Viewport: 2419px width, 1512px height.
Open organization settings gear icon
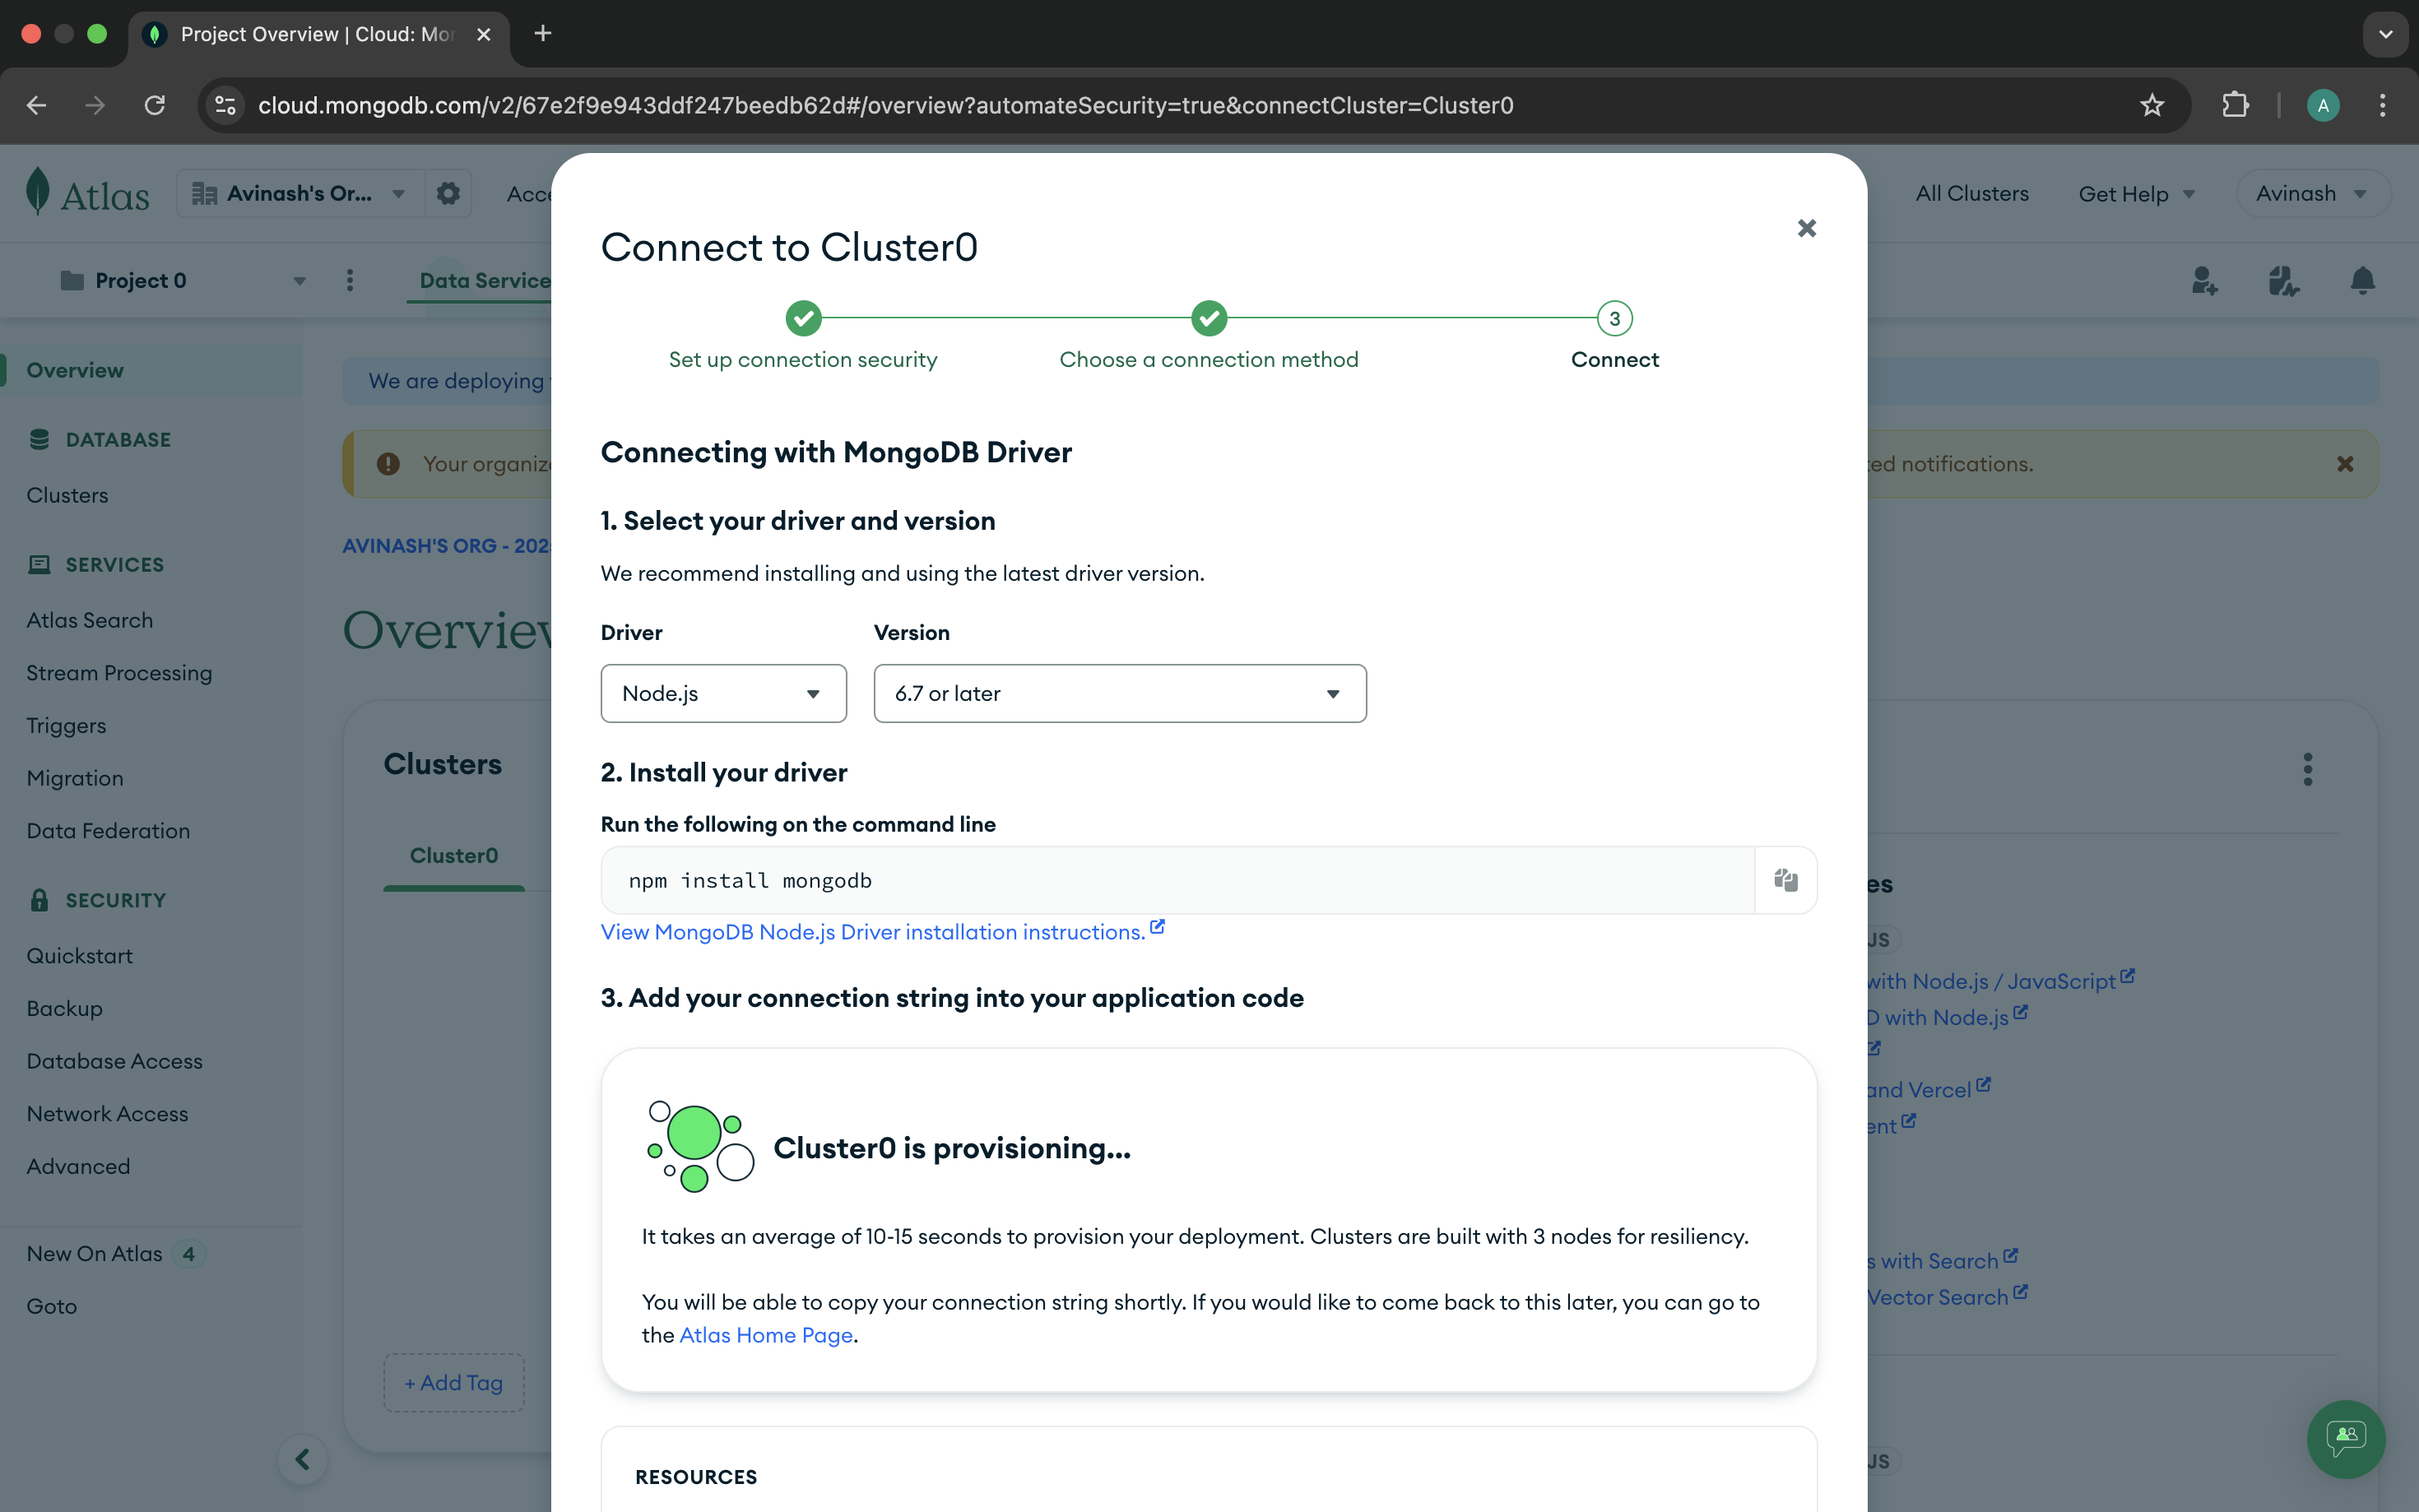pos(448,193)
